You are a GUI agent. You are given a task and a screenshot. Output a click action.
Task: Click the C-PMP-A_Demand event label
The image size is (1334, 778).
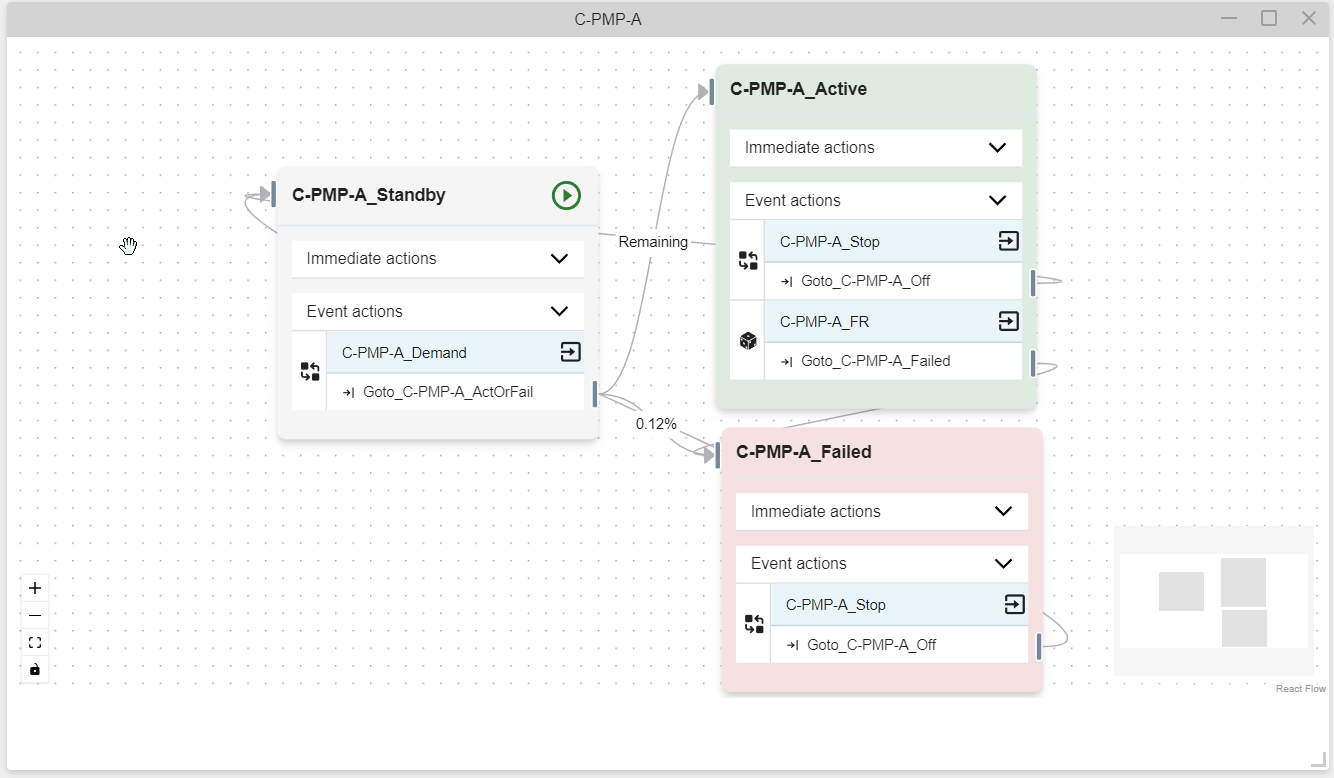coord(404,352)
